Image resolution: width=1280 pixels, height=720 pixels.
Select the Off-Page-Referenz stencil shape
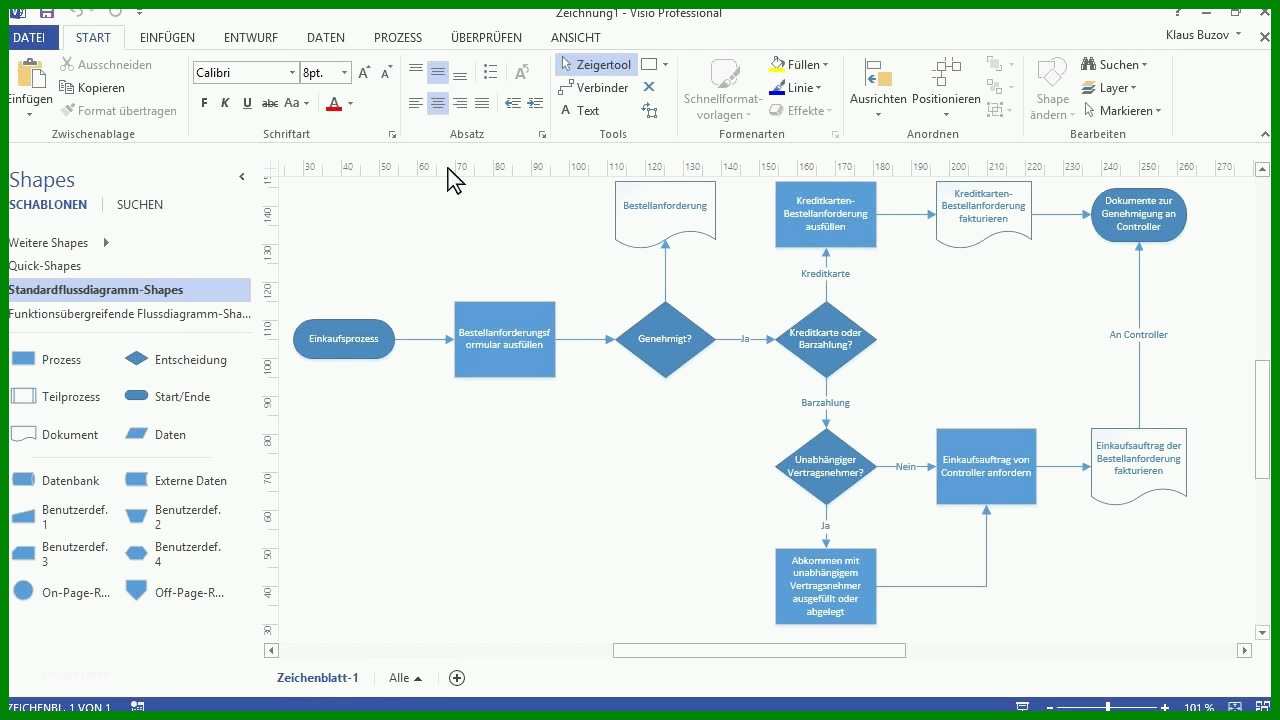pyautogui.click(x=174, y=592)
